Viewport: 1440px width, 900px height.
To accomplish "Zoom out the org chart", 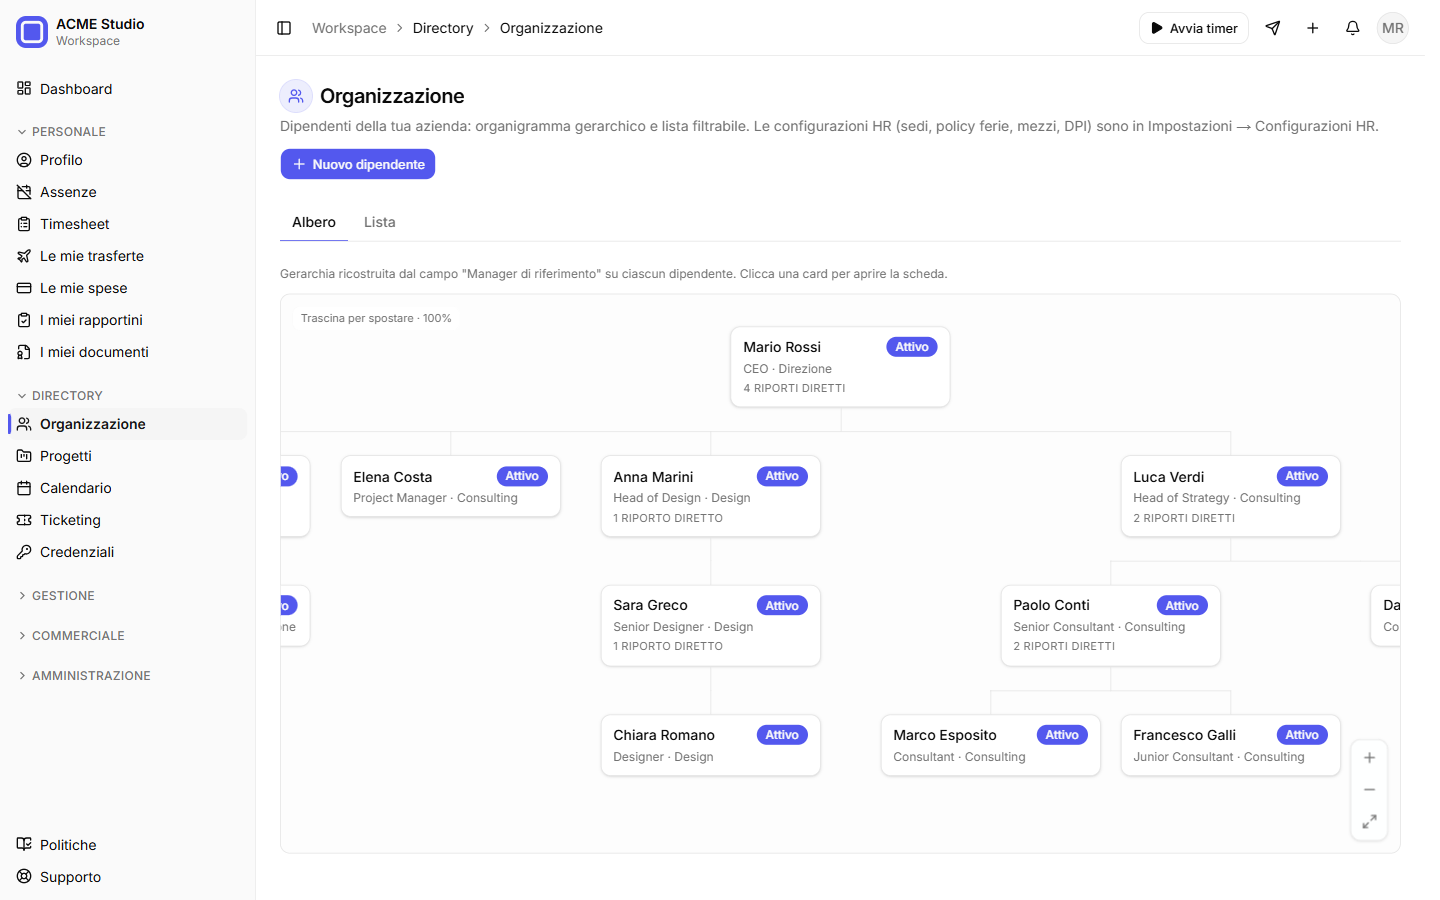I will click(x=1369, y=790).
